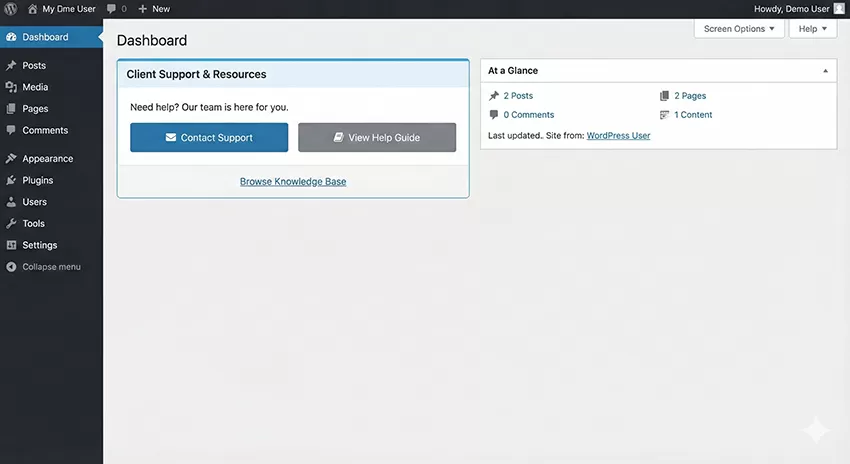Open the Media menu label

click(x=35, y=87)
